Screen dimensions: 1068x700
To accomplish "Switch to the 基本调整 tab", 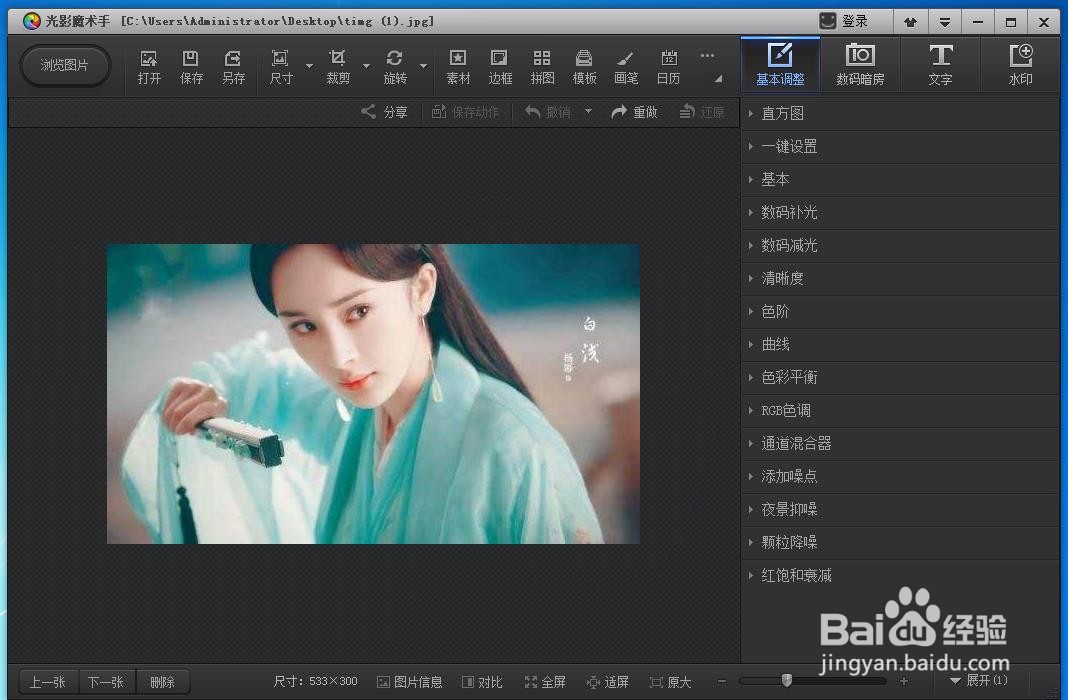I will pos(780,65).
